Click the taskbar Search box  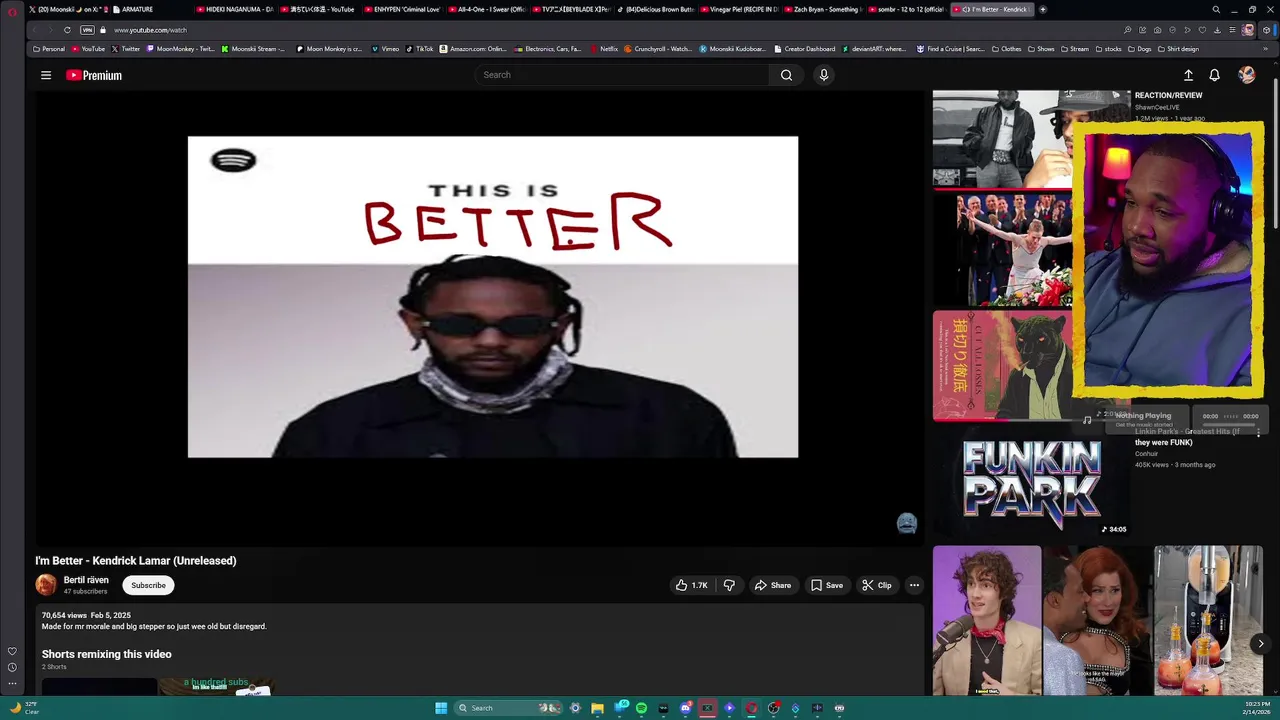pyautogui.click(x=508, y=708)
